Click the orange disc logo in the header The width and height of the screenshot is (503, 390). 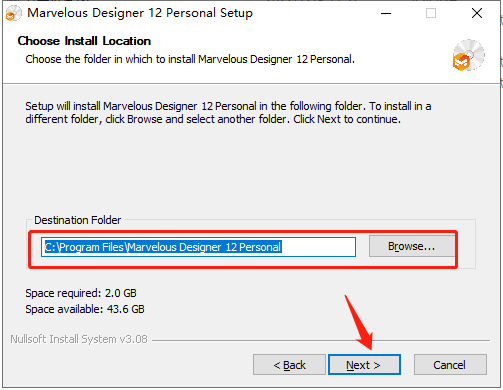468,55
